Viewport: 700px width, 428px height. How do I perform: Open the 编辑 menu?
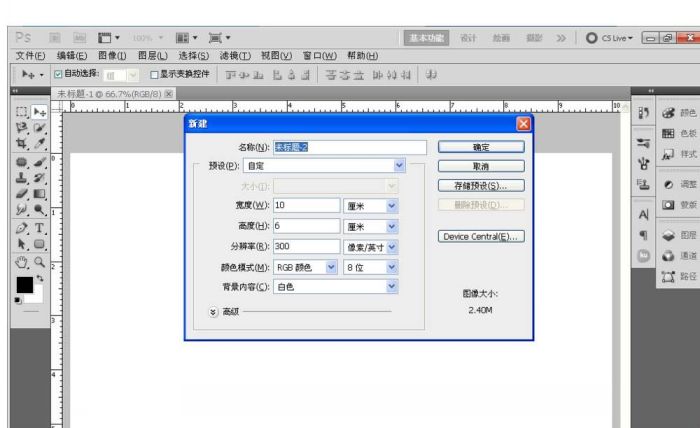pos(72,56)
